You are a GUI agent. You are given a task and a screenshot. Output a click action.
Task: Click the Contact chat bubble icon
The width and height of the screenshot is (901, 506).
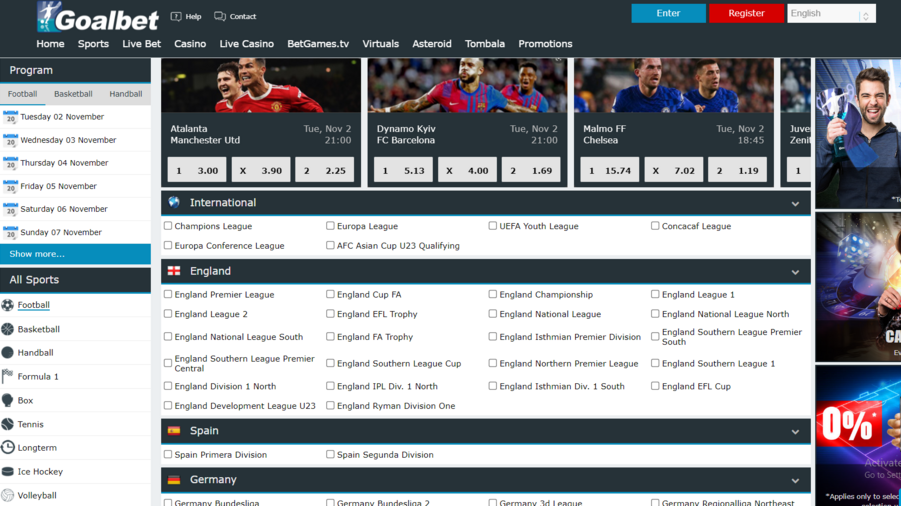pos(220,17)
